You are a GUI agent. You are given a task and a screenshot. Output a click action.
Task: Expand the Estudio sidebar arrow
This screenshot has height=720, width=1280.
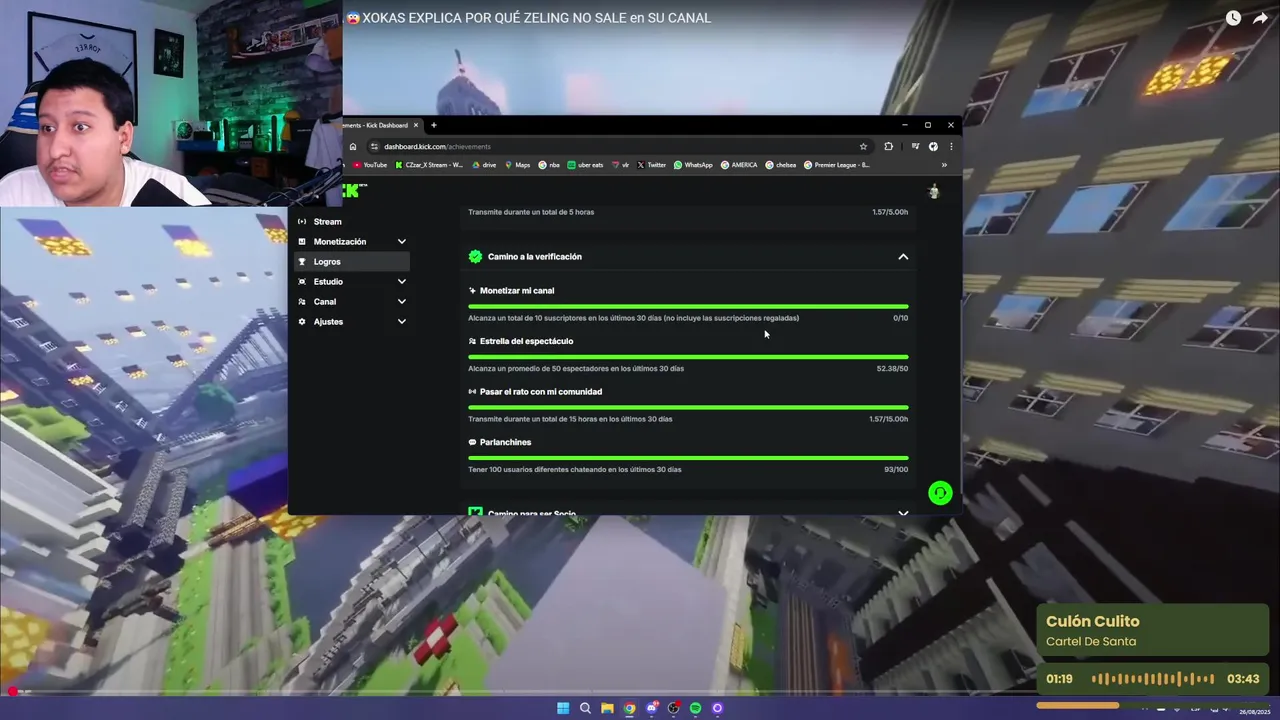(x=401, y=281)
